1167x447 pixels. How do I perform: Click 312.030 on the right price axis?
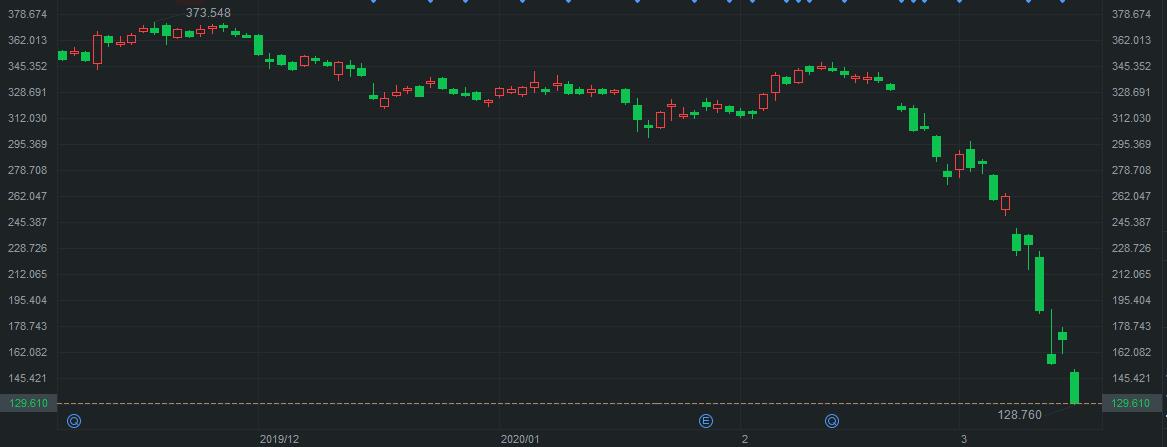1131,118
